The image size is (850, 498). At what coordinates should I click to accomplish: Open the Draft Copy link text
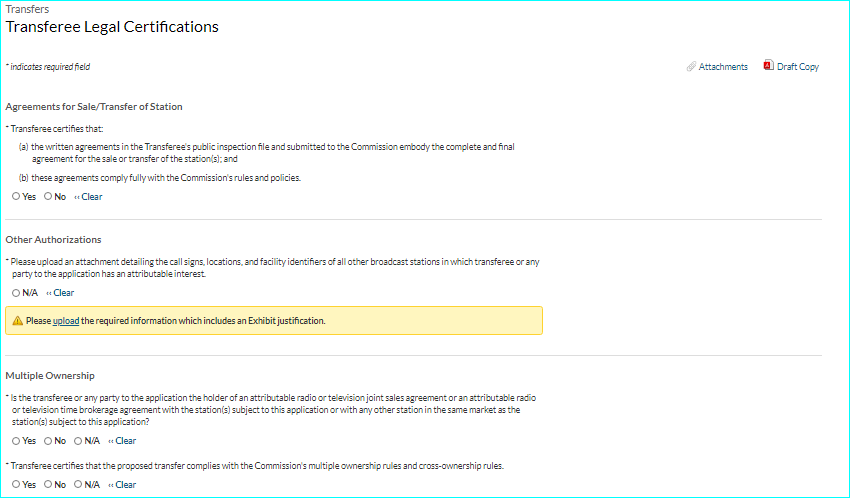pos(798,67)
